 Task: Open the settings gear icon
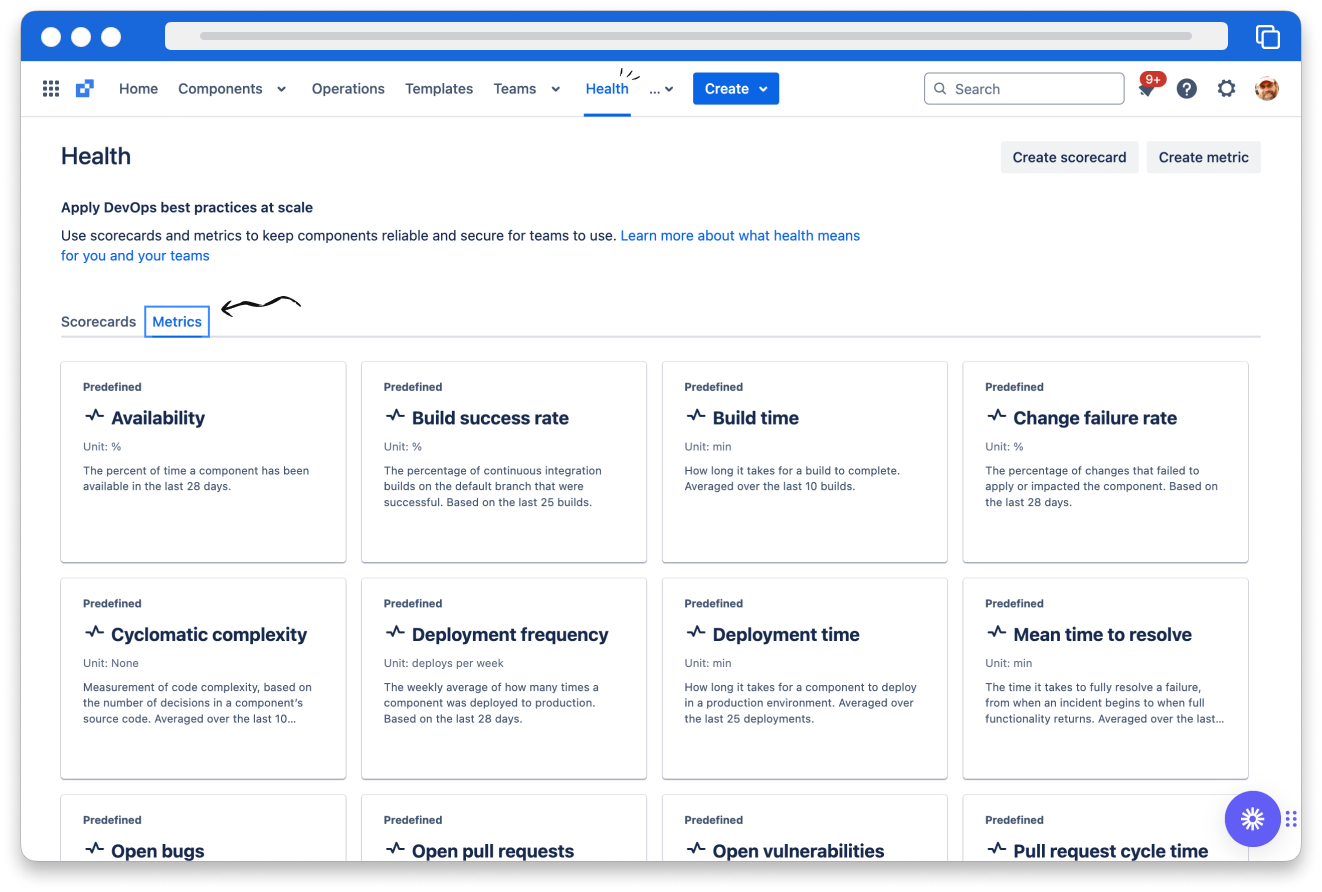(1227, 89)
